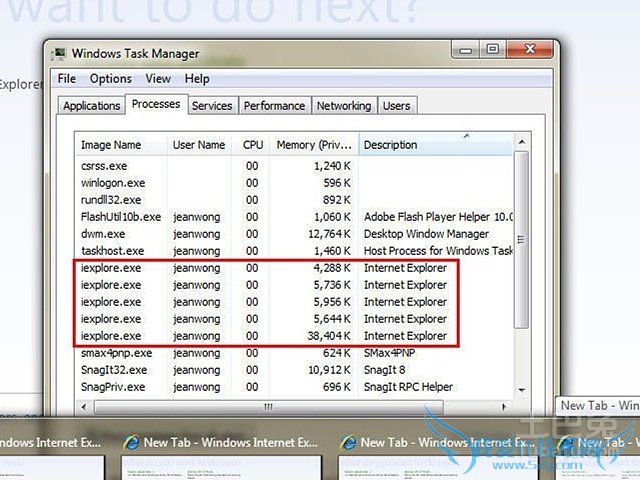Image resolution: width=640 pixels, height=480 pixels.
Task: Click the SnagIt RPC Helper description
Action: click(x=408, y=387)
